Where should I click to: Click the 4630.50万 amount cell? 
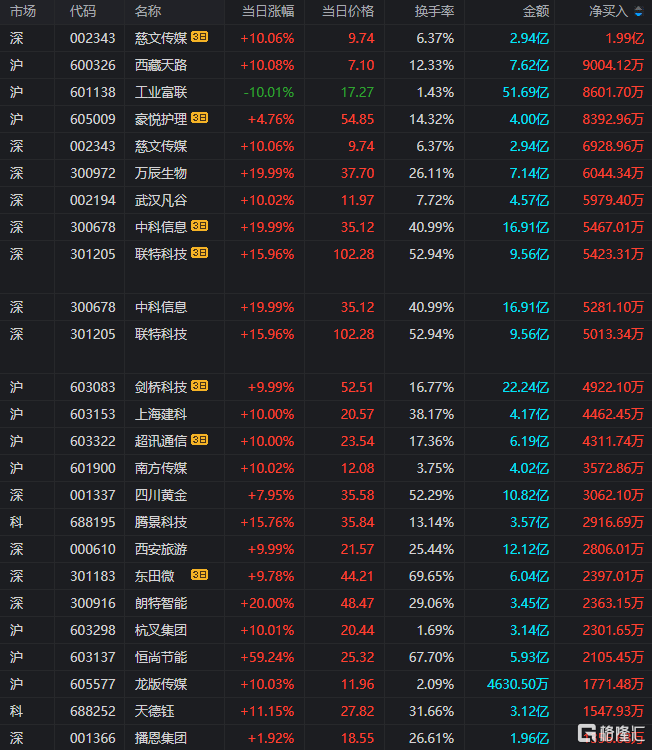[x=518, y=684]
